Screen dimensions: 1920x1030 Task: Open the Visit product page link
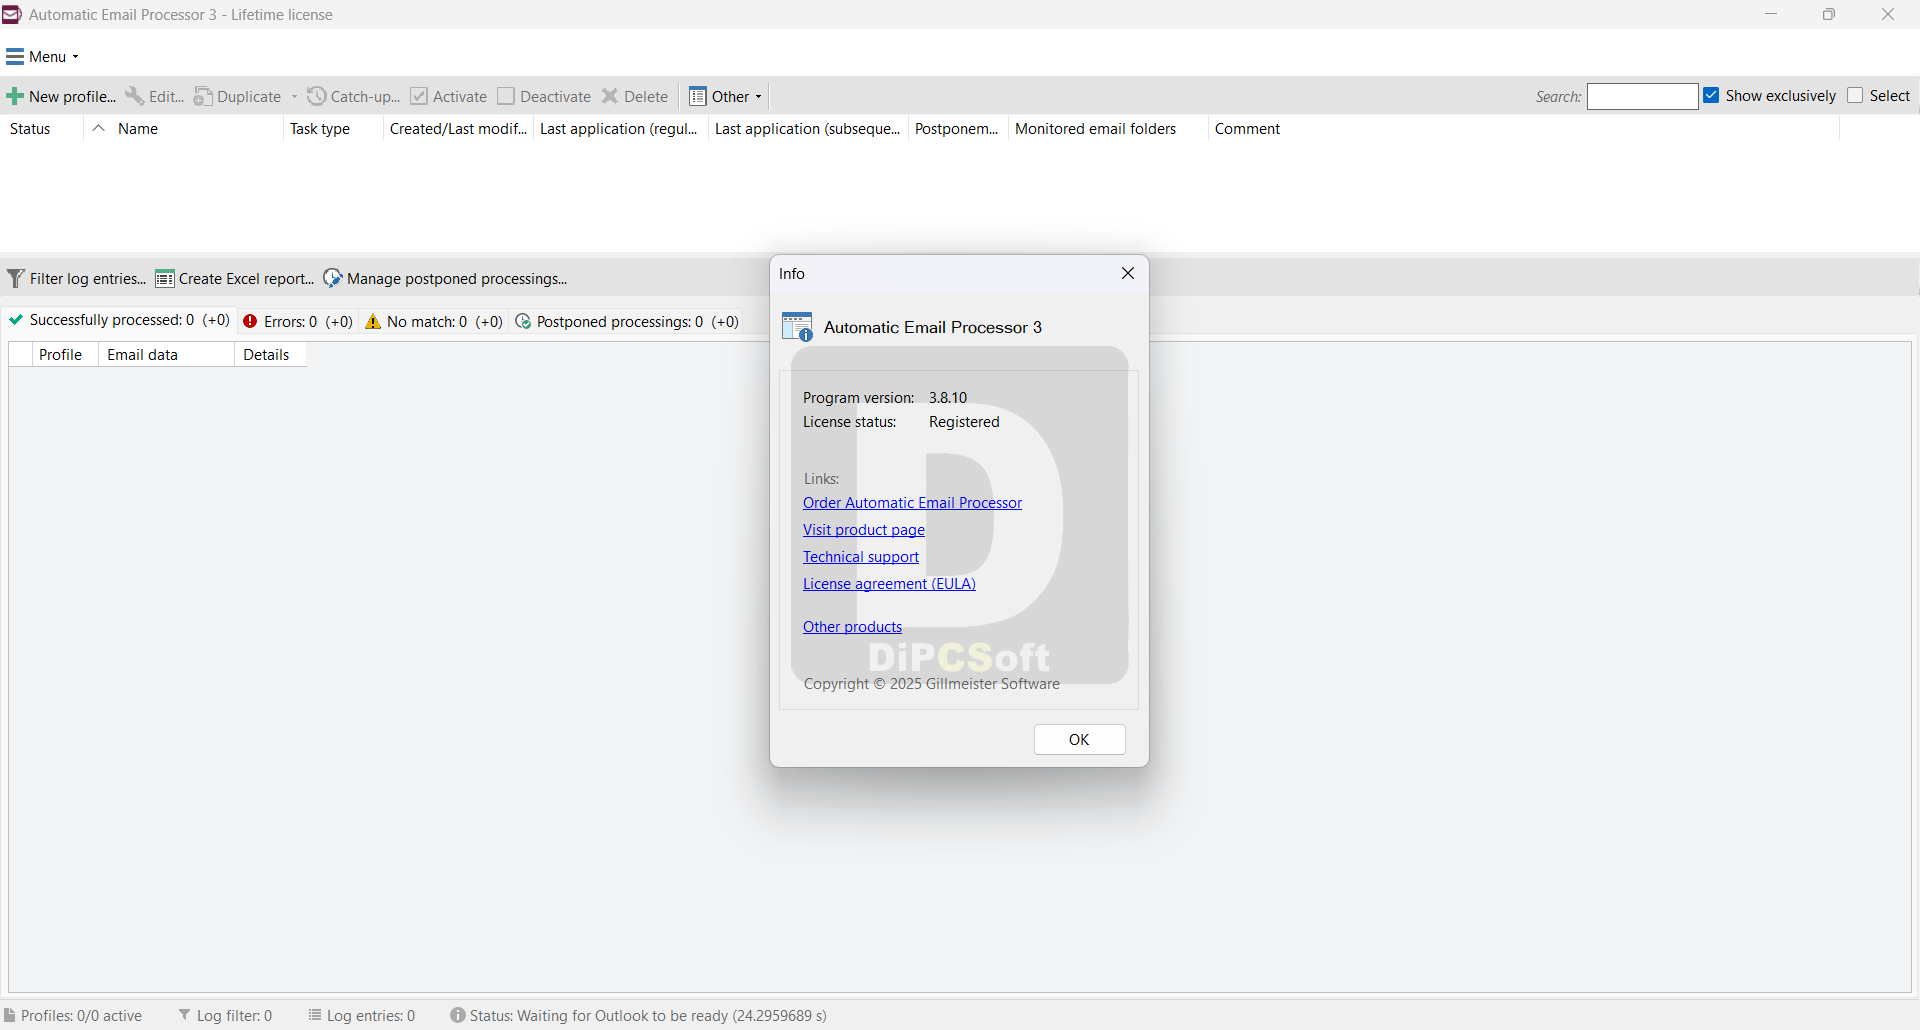click(x=864, y=530)
